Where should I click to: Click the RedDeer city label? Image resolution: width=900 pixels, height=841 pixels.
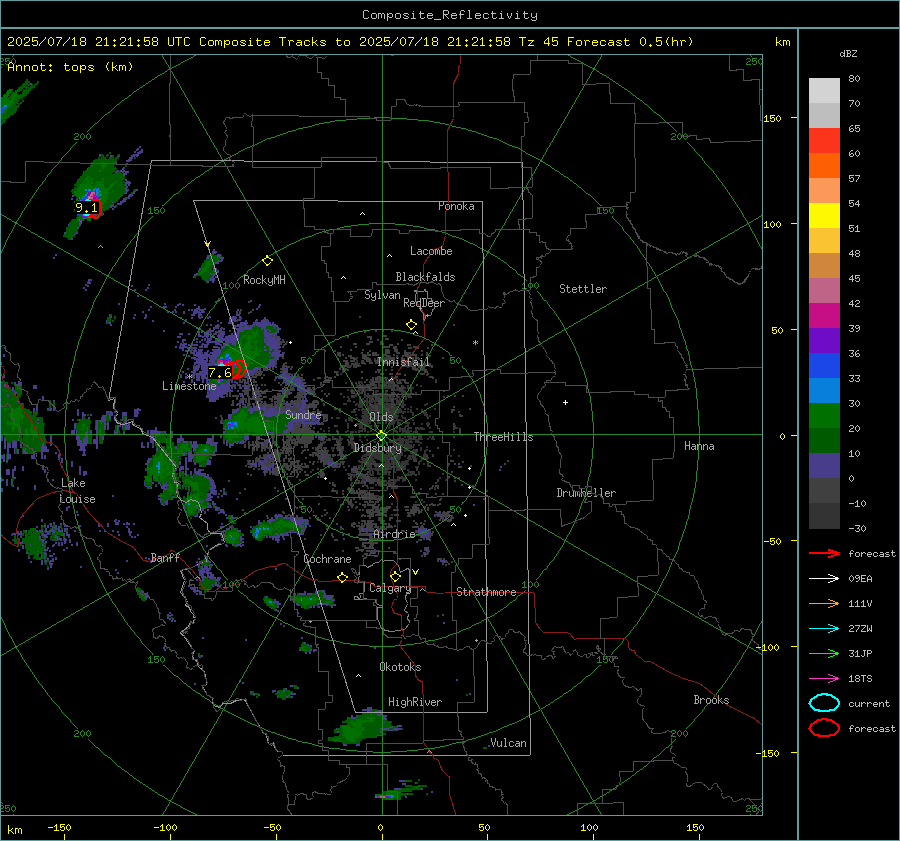(x=424, y=303)
